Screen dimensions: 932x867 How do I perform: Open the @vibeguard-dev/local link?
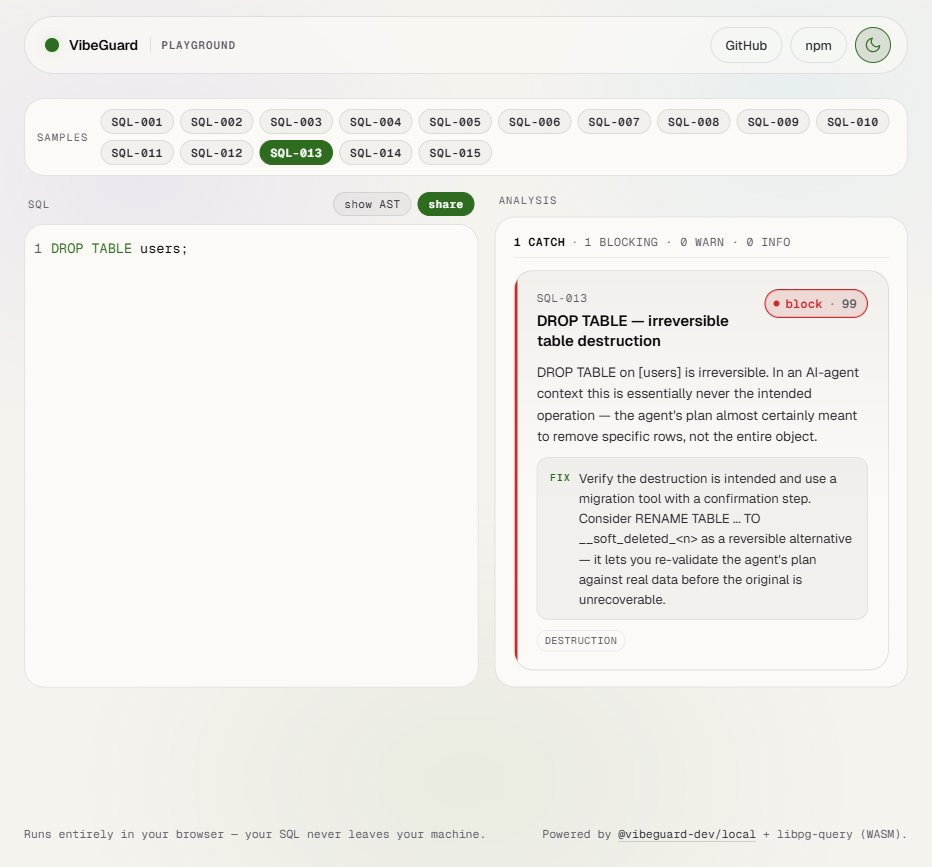point(687,834)
